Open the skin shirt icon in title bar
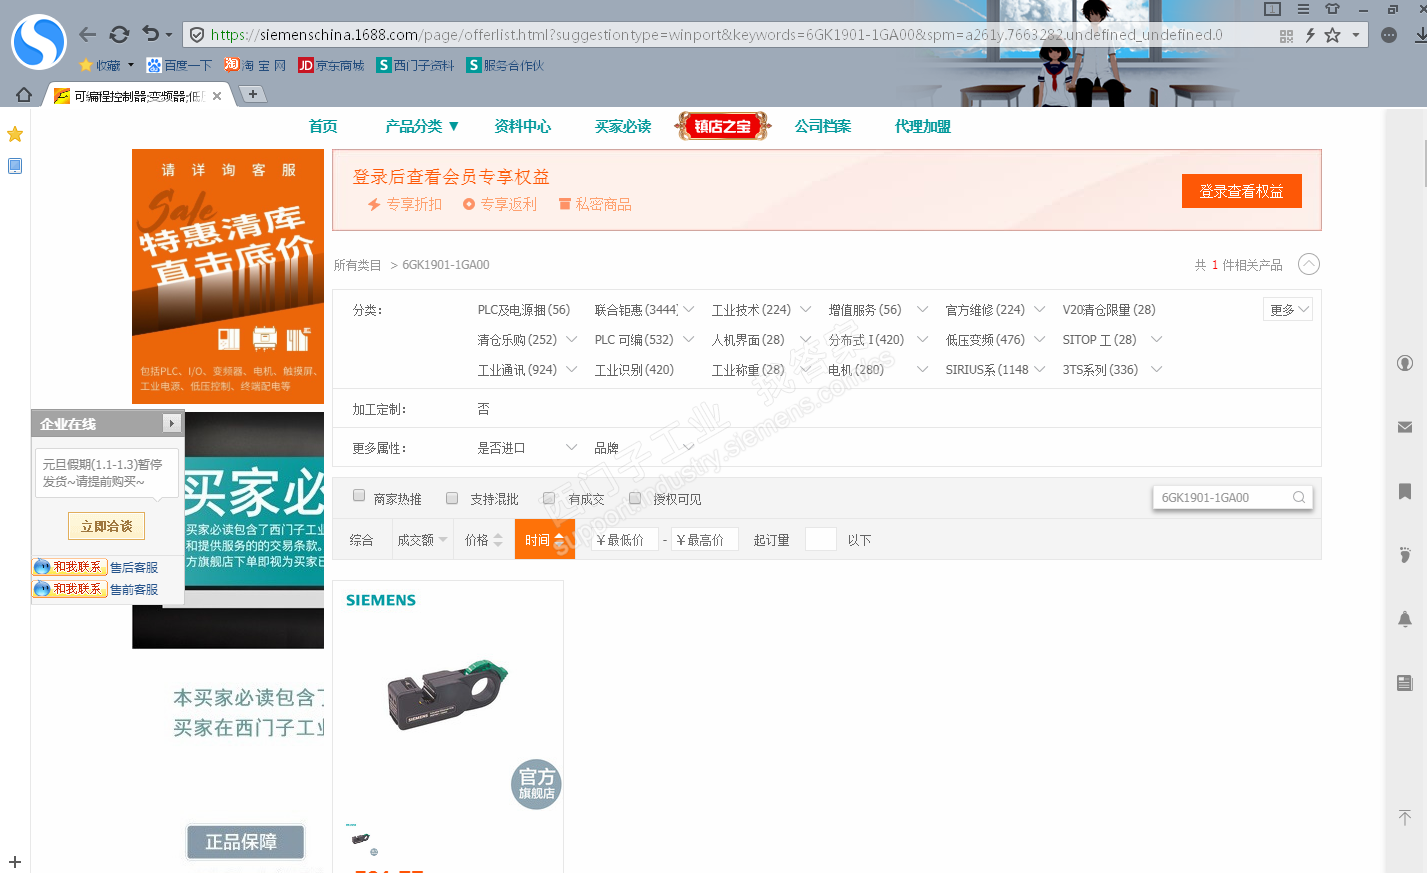The height and width of the screenshot is (873, 1427). coord(1332,9)
